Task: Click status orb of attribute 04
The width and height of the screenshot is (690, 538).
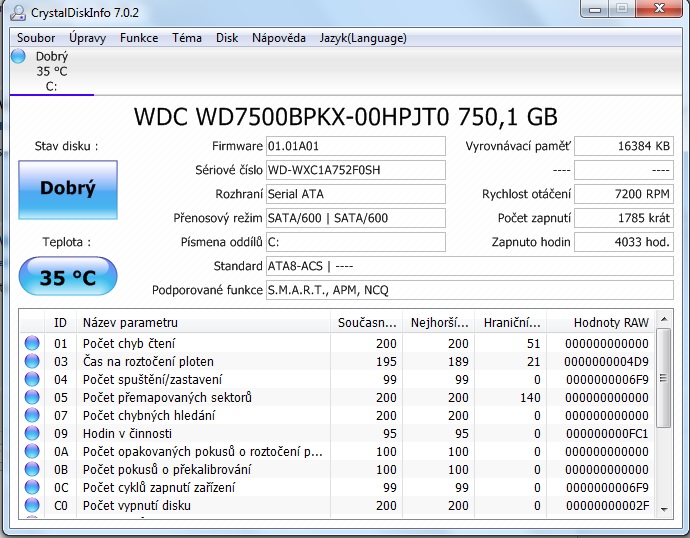Action: pos(32,379)
